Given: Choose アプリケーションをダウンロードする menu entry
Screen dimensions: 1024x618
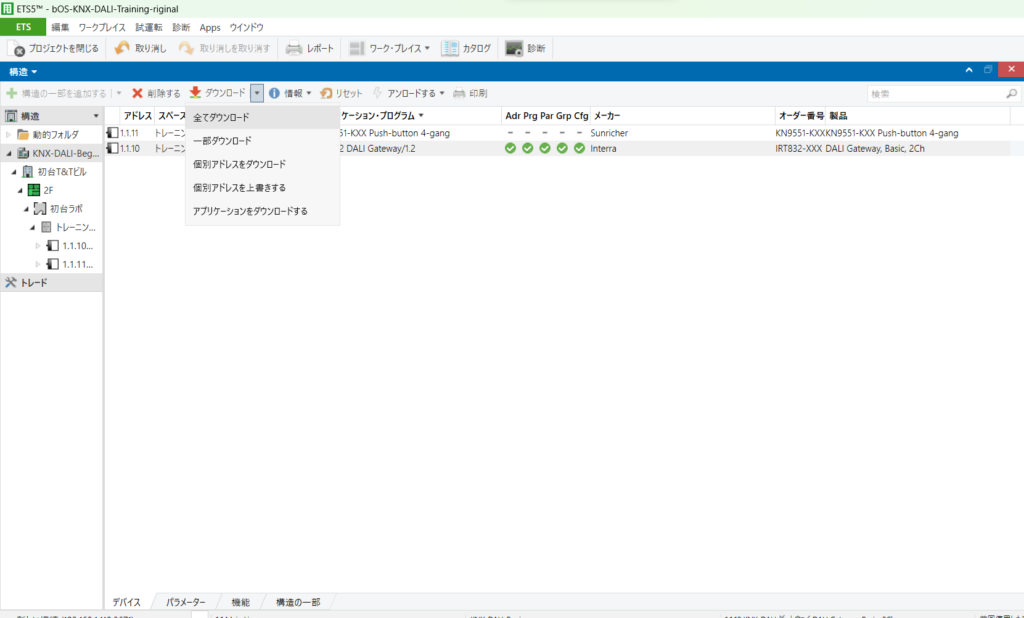Looking at the screenshot, I should tap(250, 211).
